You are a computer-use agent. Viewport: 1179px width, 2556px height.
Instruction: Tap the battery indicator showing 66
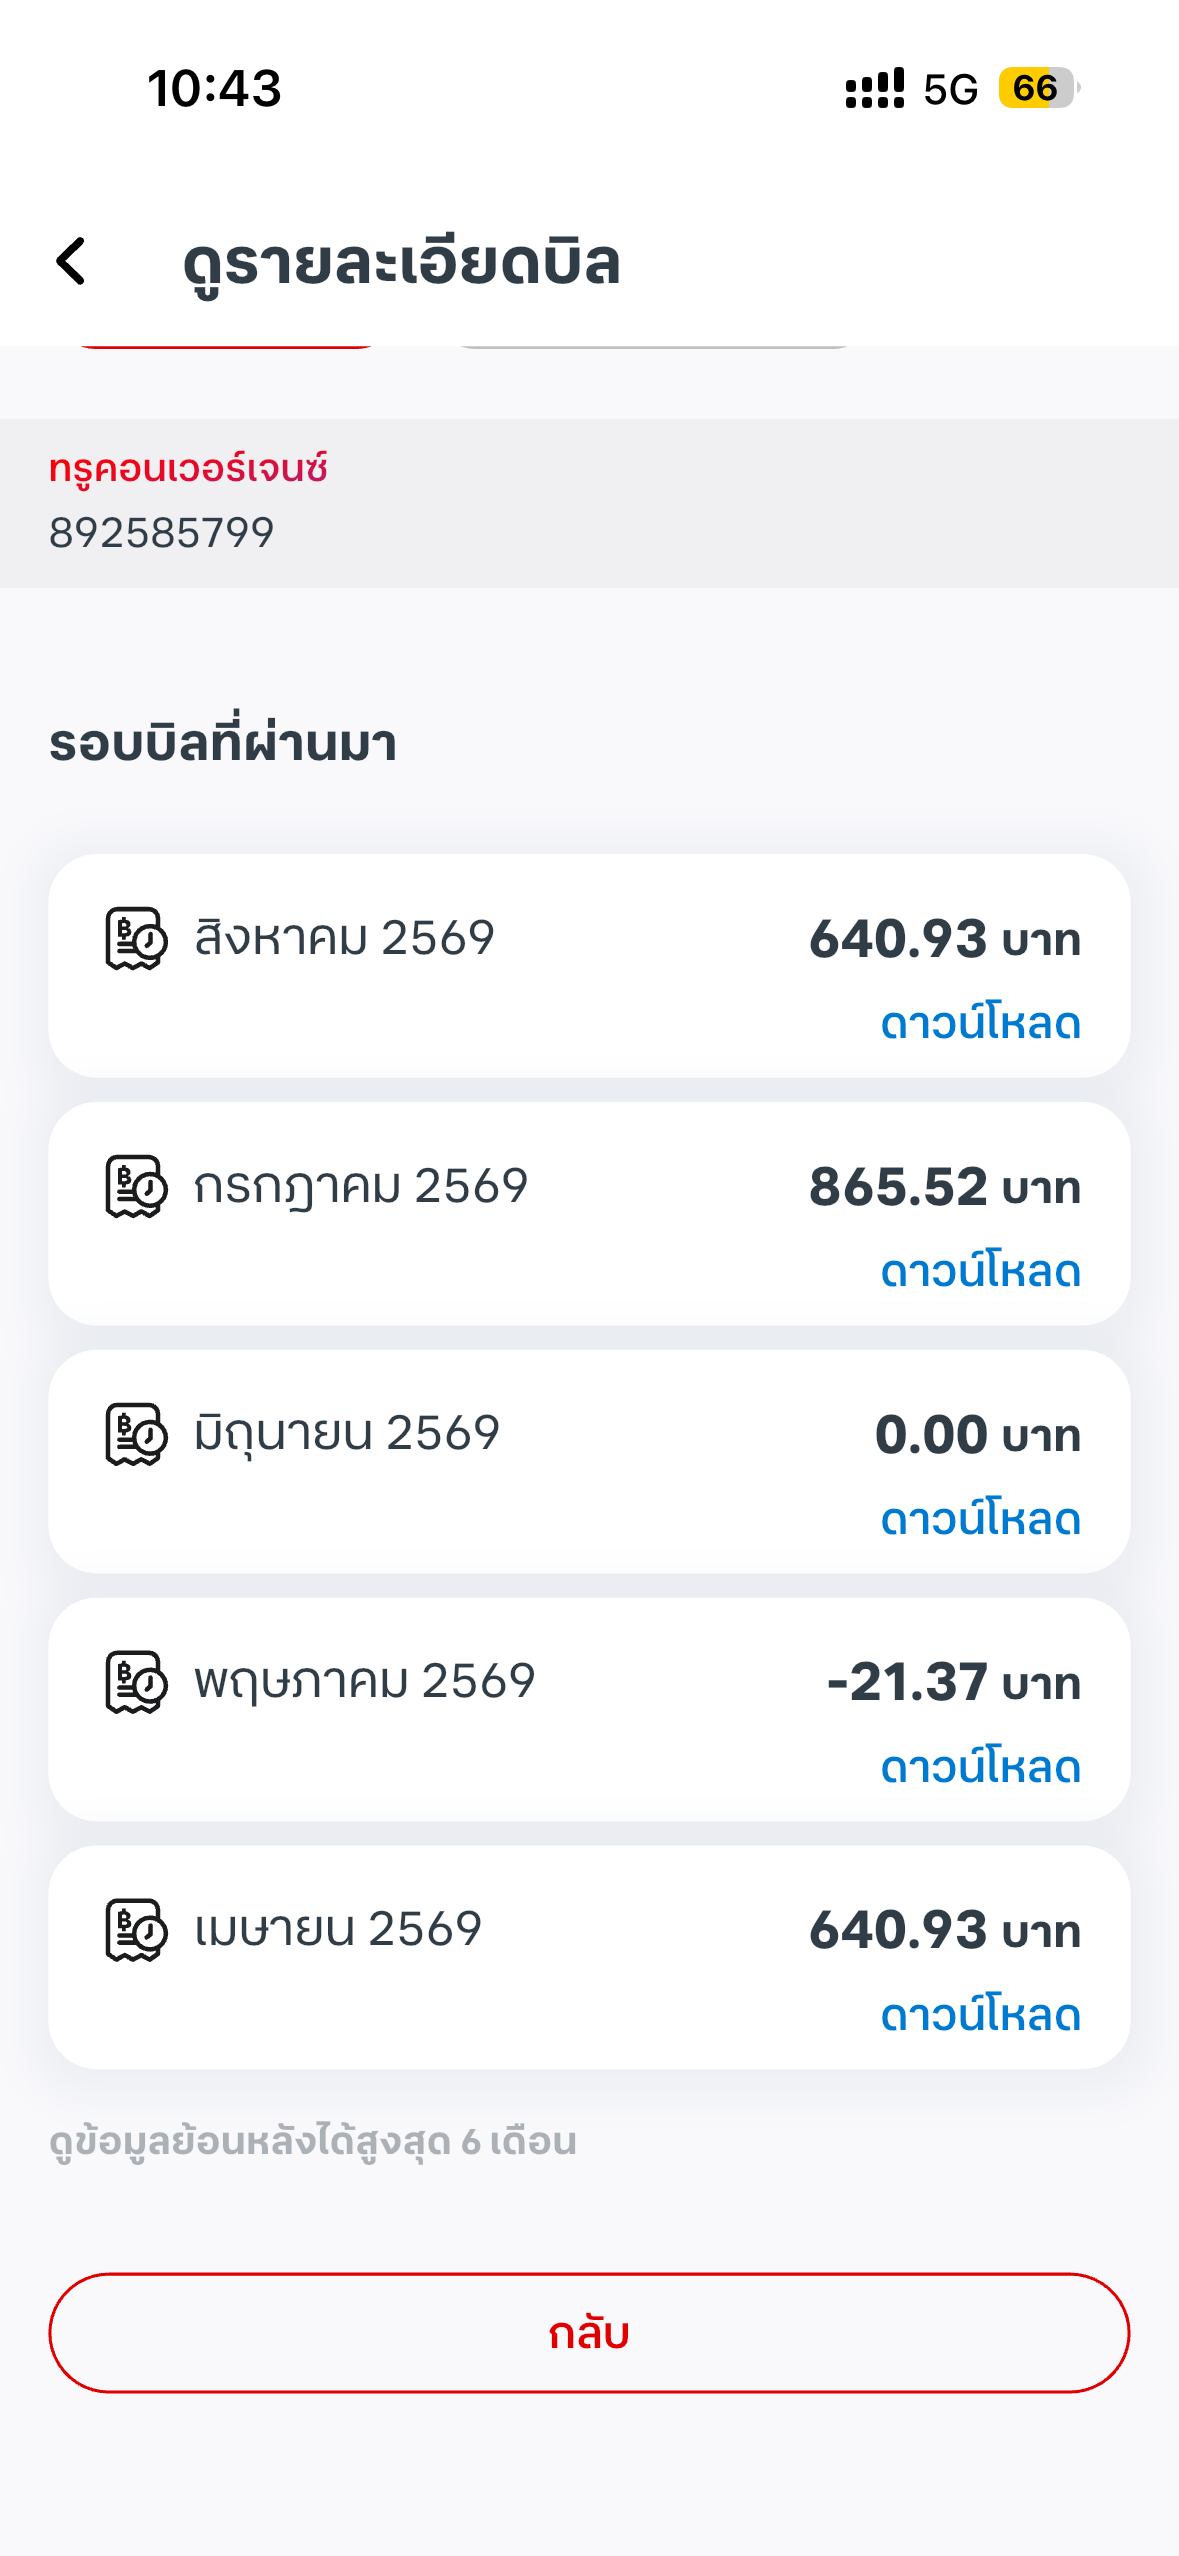(1039, 88)
